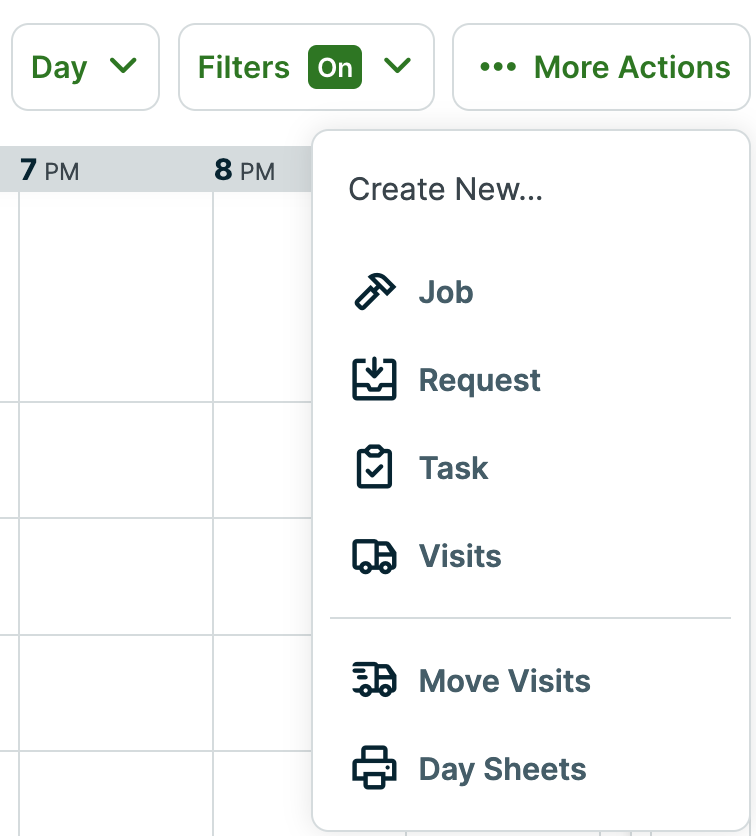Click the More Actions button
756x836 pixels.
tap(599, 67)
